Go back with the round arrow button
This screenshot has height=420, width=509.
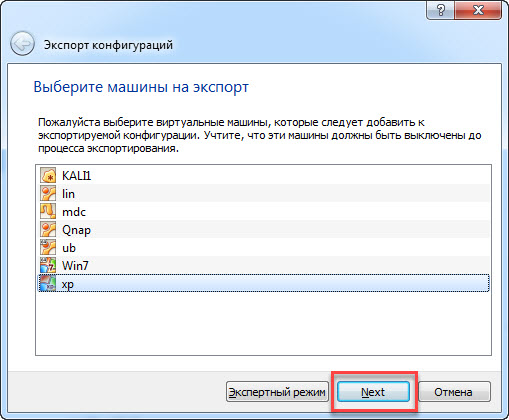click(22, 44)
